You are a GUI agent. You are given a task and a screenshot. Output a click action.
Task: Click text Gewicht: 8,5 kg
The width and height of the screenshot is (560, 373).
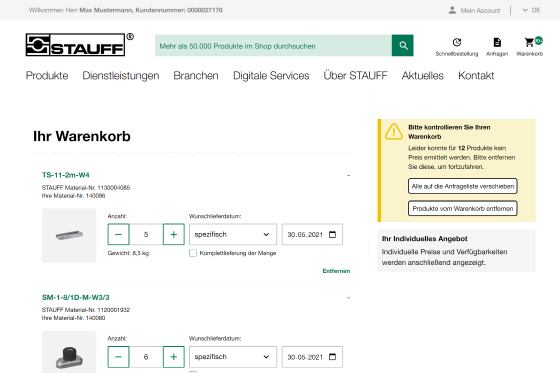click(128, 253)
